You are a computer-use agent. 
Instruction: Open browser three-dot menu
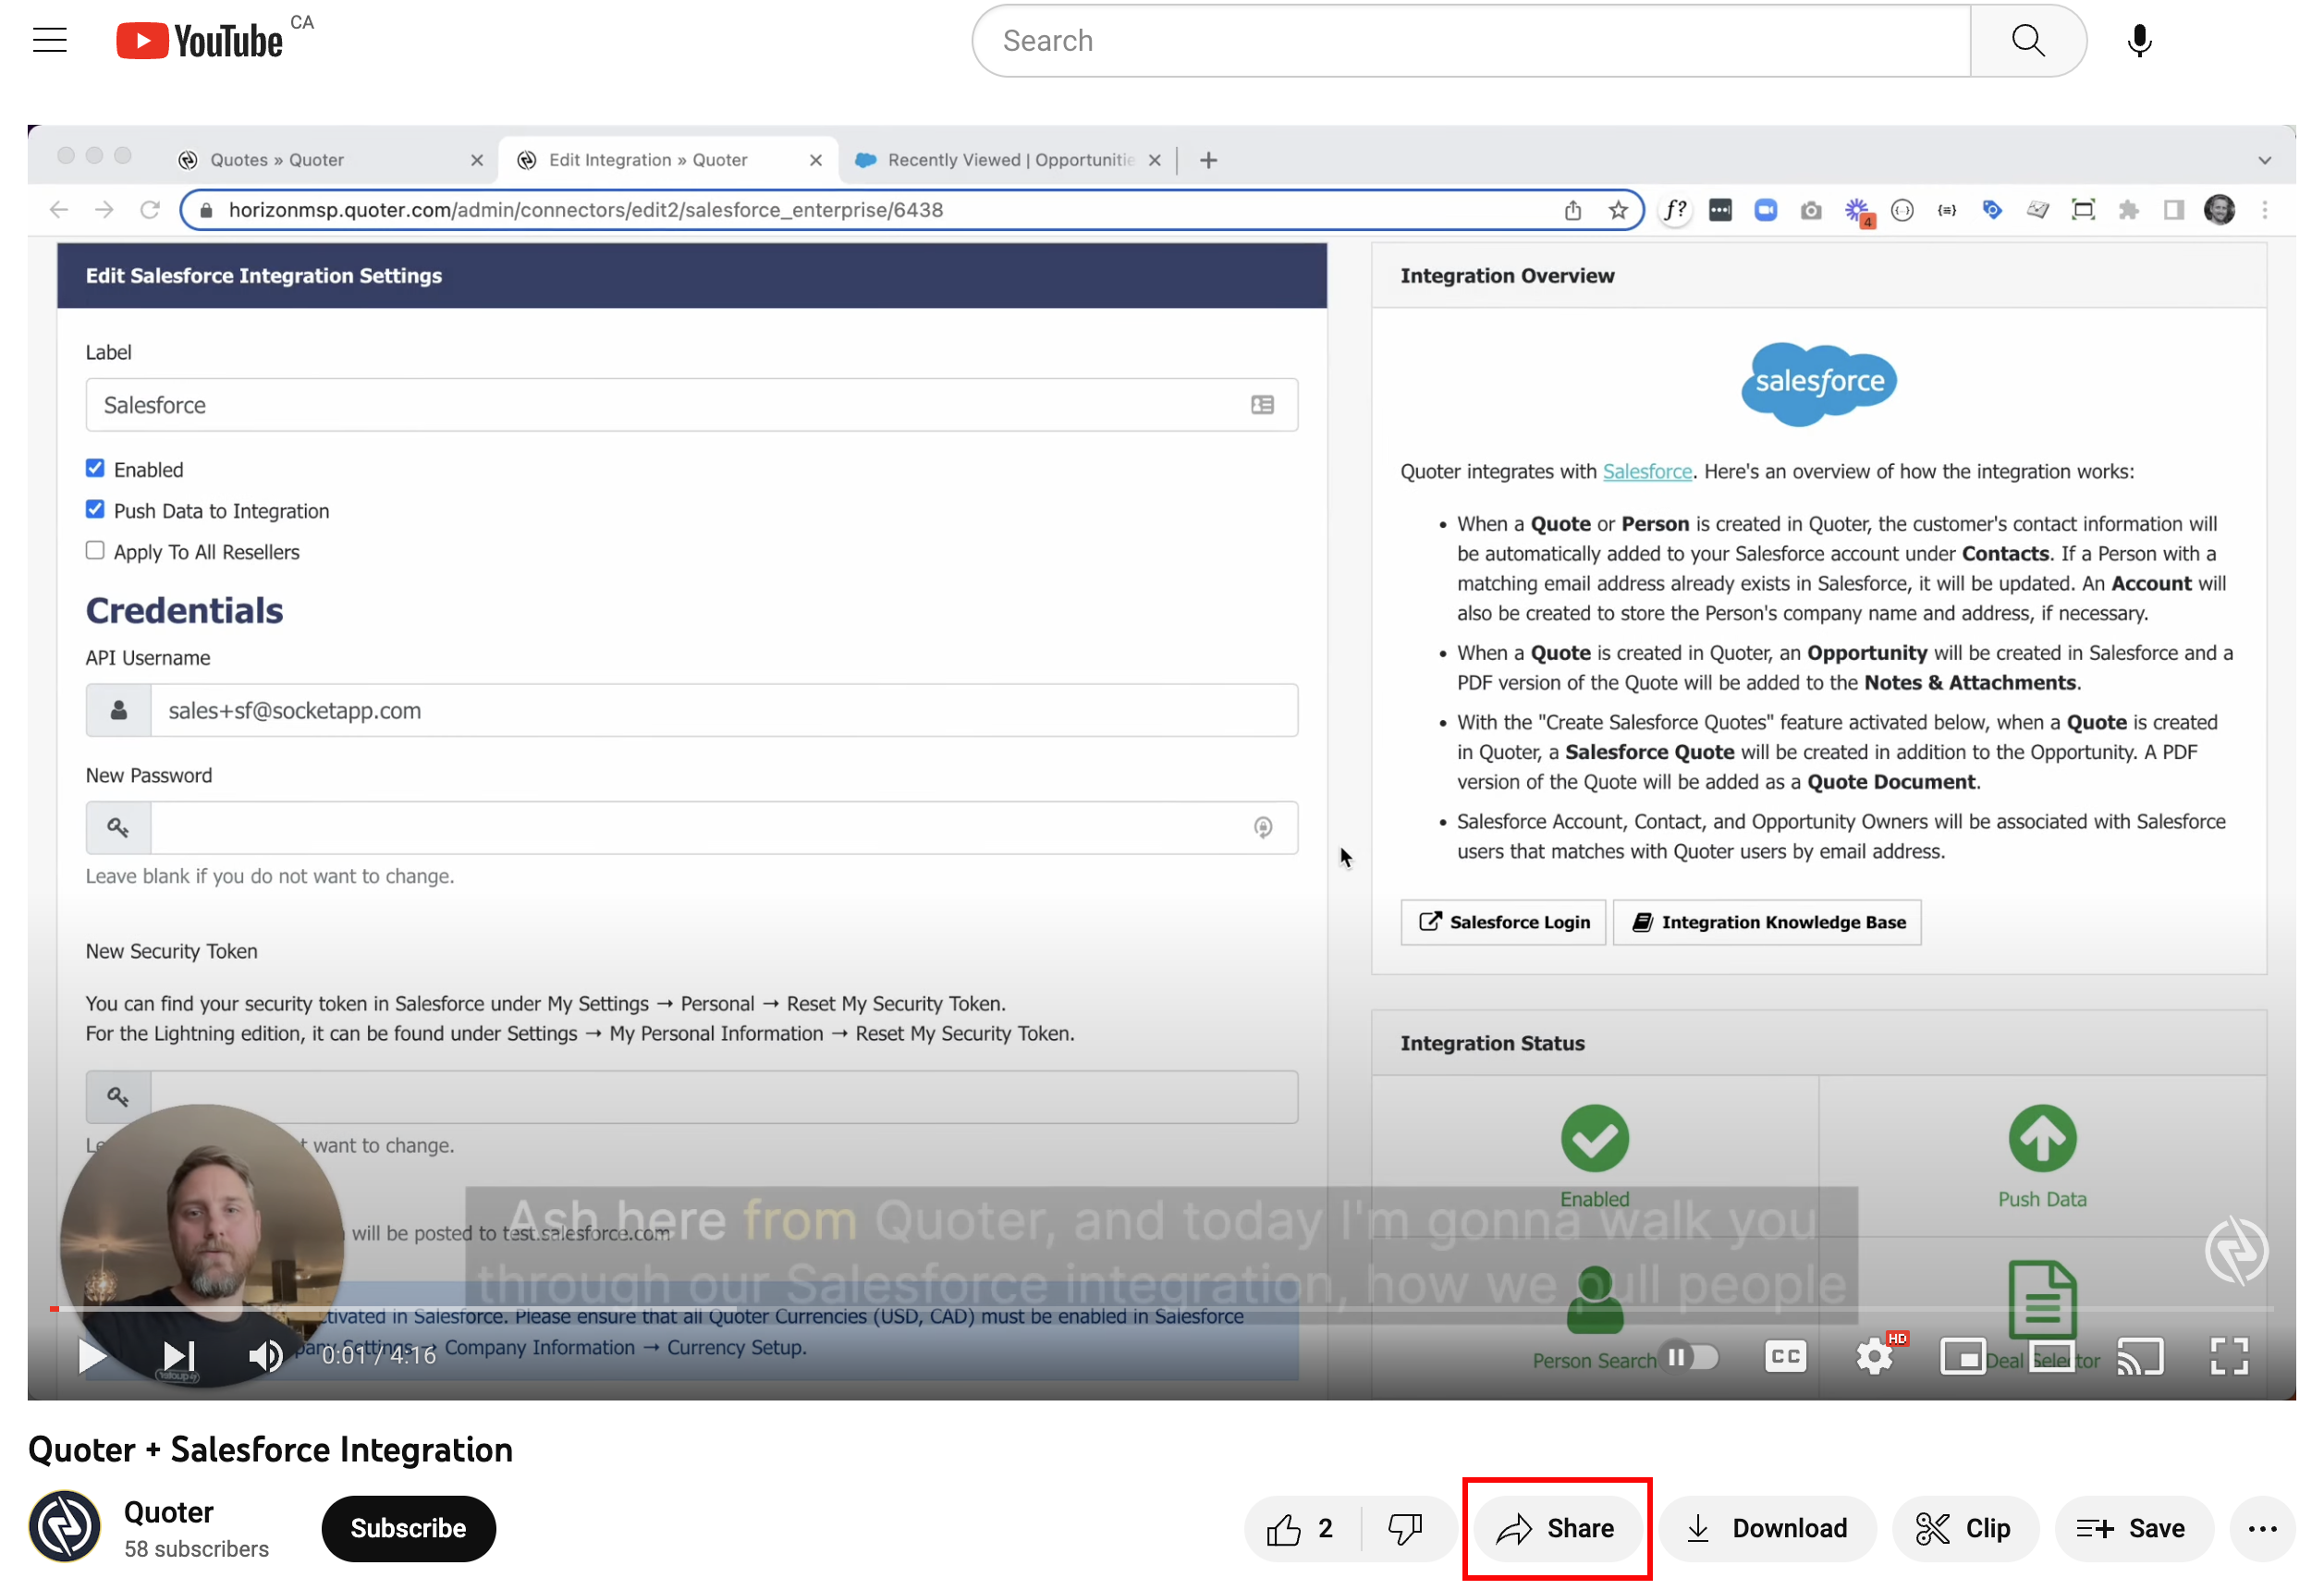(x=2264, y=210)
